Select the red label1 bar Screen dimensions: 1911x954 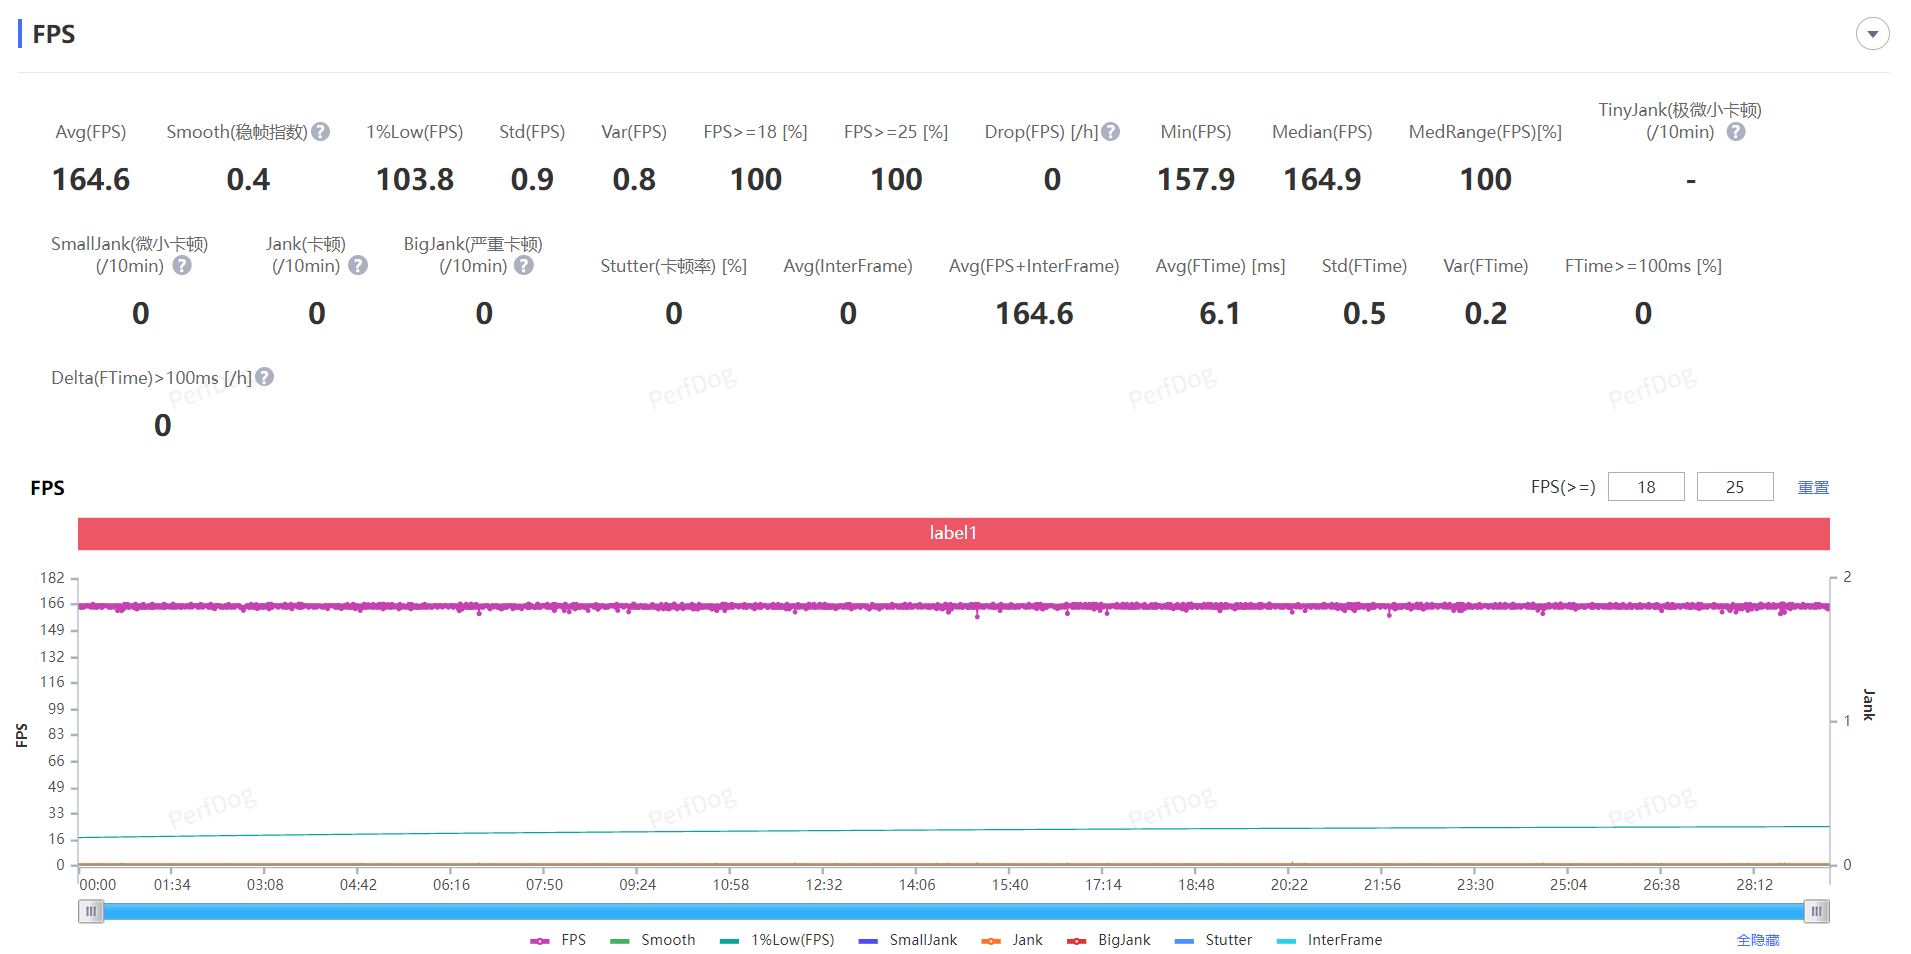coord(953,533)
